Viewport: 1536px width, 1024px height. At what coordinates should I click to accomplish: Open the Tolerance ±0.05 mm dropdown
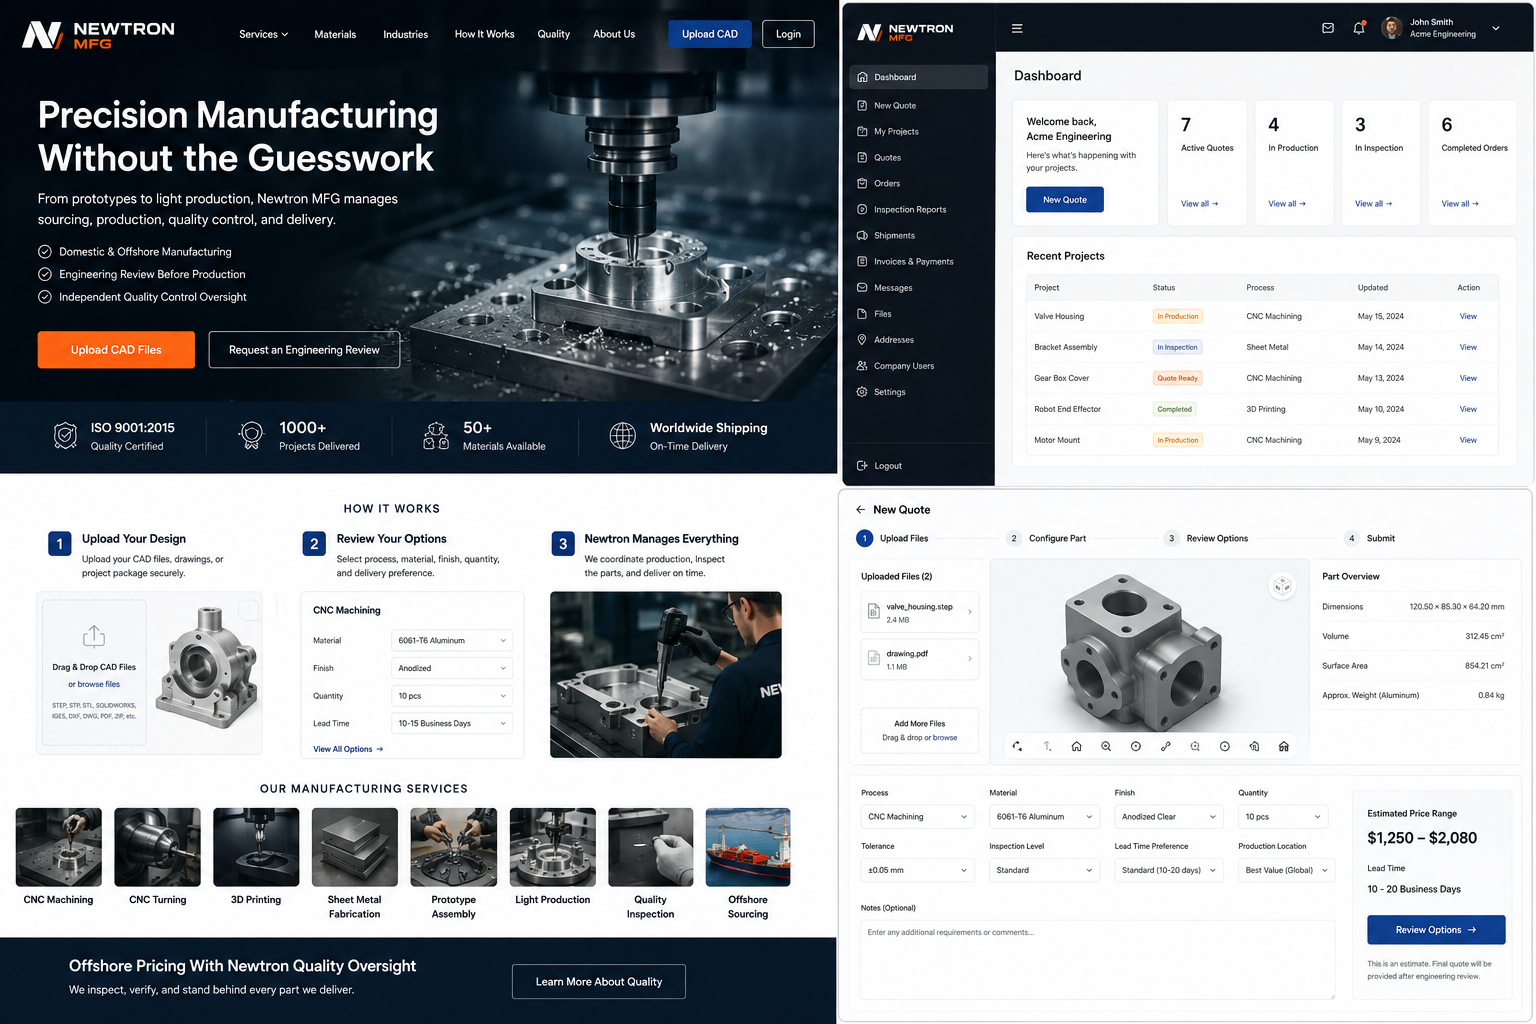[x=917, y=870]
